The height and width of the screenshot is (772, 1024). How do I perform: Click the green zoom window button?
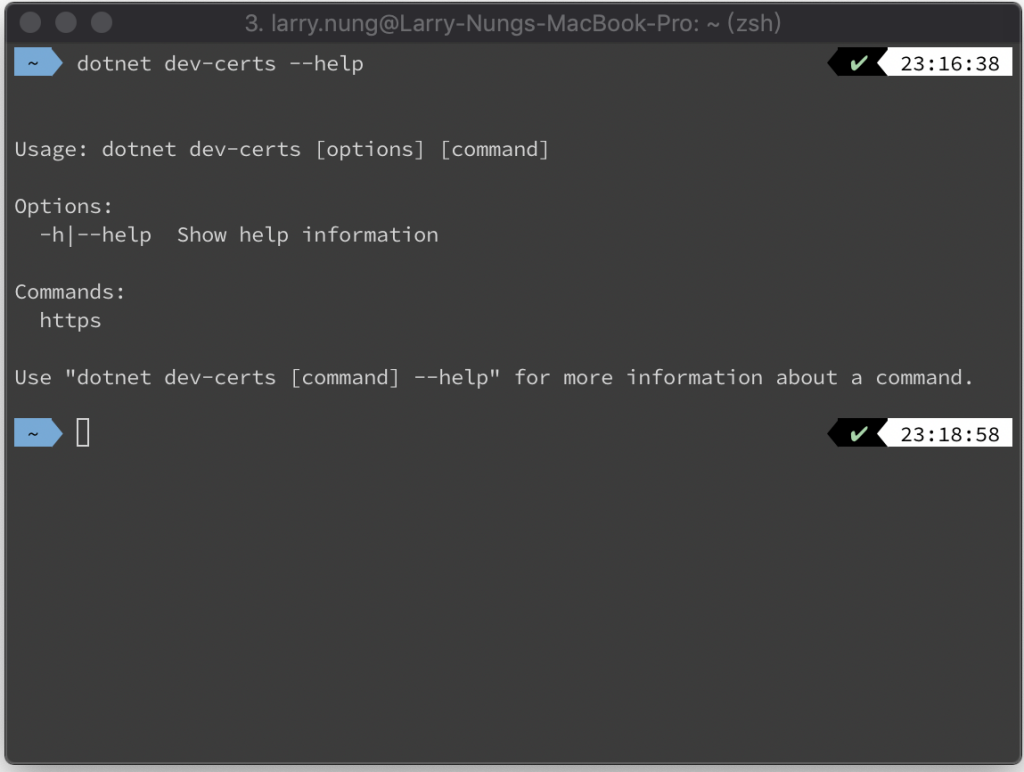[x=101, y=22]
